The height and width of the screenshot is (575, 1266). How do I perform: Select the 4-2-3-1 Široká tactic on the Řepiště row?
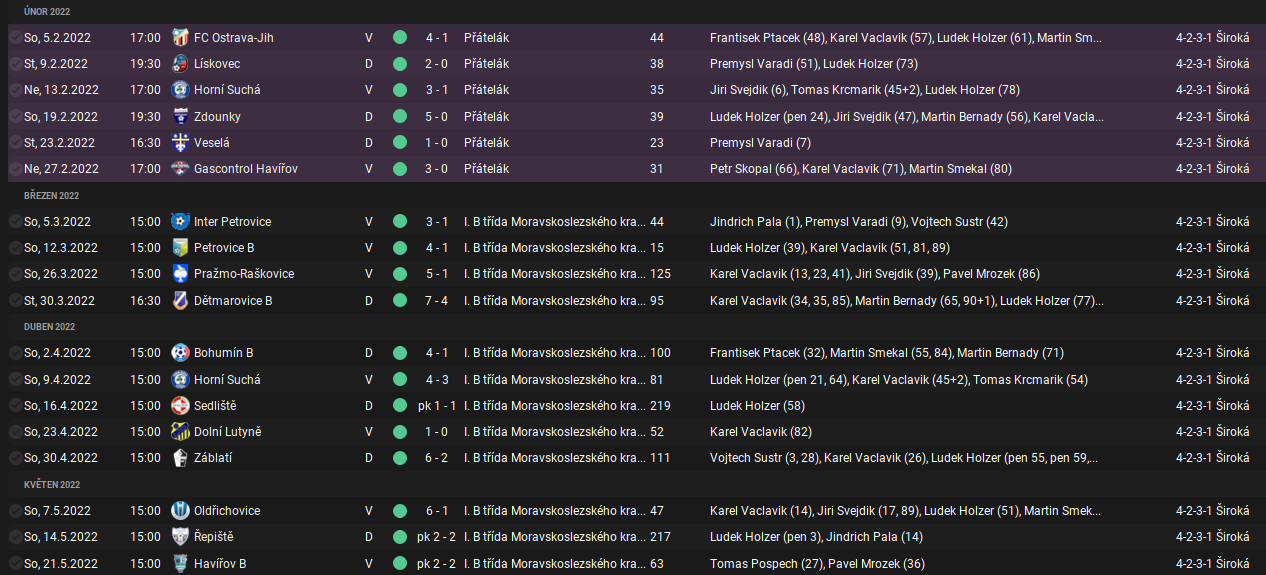point(1213,537)
